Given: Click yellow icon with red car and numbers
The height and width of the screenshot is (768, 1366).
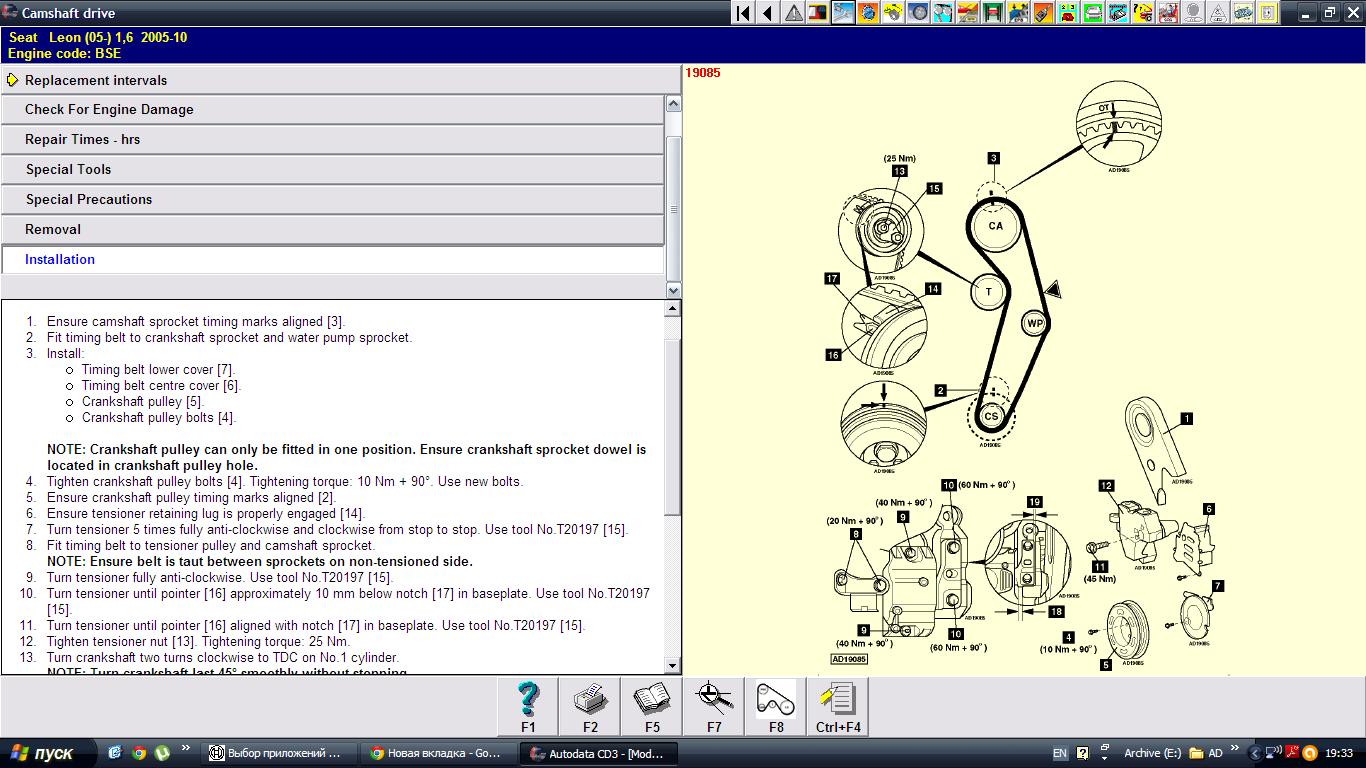Looking at the screenshot, I should coord(1067,13).
